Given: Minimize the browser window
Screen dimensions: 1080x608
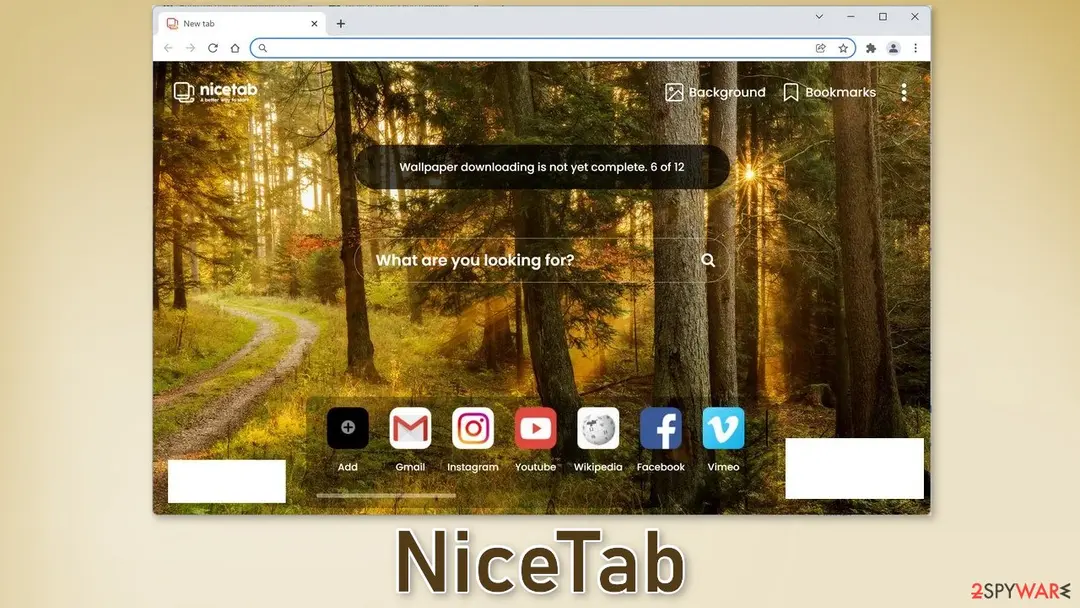Looking at the screenshot, I should pyautogui.click(x=851, y=17).
